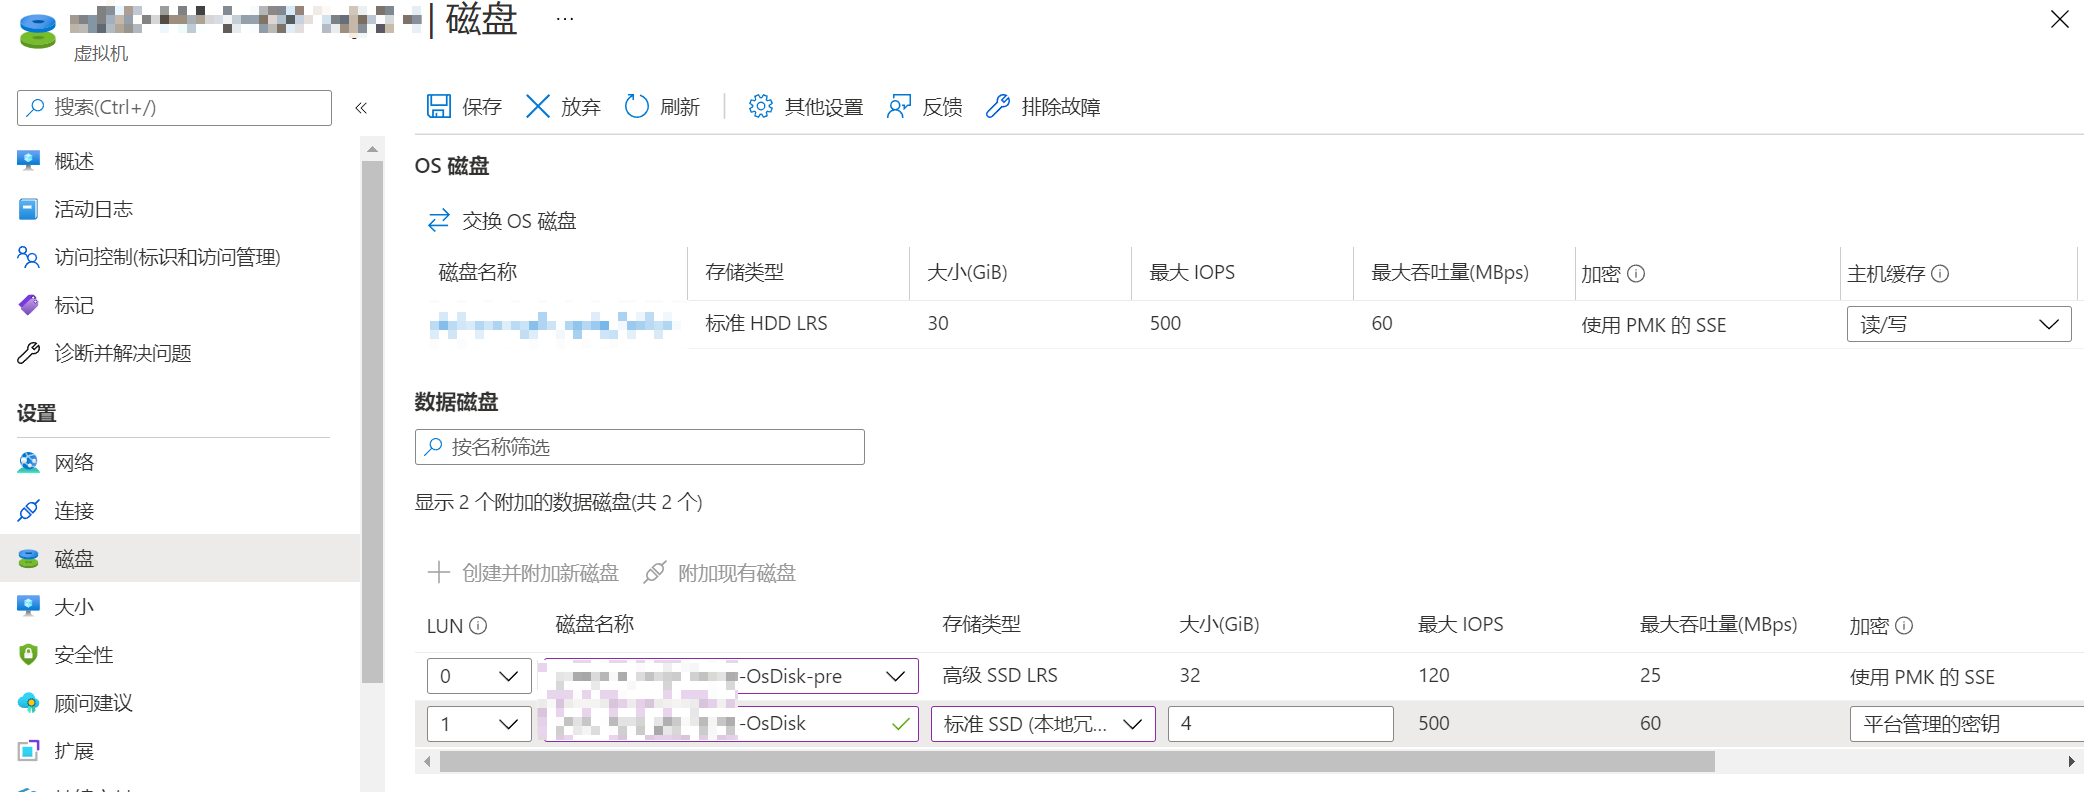Open LUN dropdown showing 1
2100x792 pixels.
tap(479, 724)
